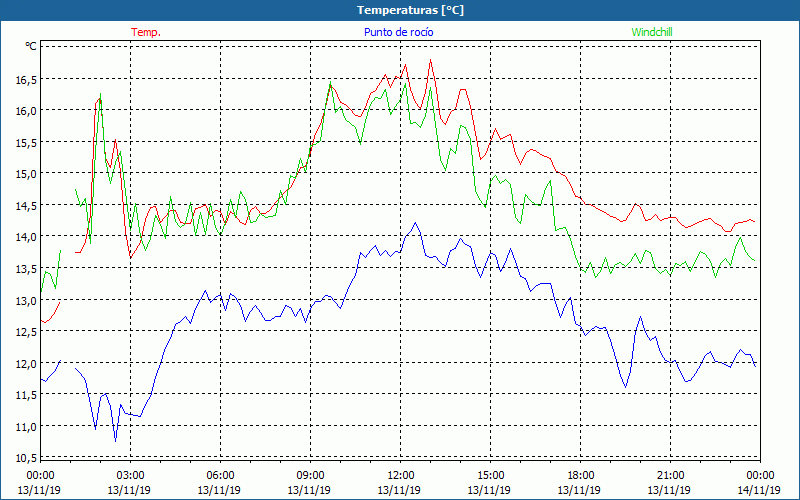This screenshot has height=500, width=800.
Task: Click the '°C' unit label on the y-axis
Action: (x=31, y=46)
